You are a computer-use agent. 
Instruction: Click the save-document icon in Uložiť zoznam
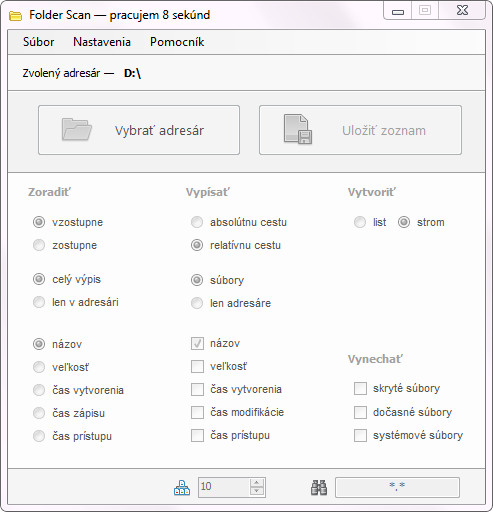click(x=298, y=129)
